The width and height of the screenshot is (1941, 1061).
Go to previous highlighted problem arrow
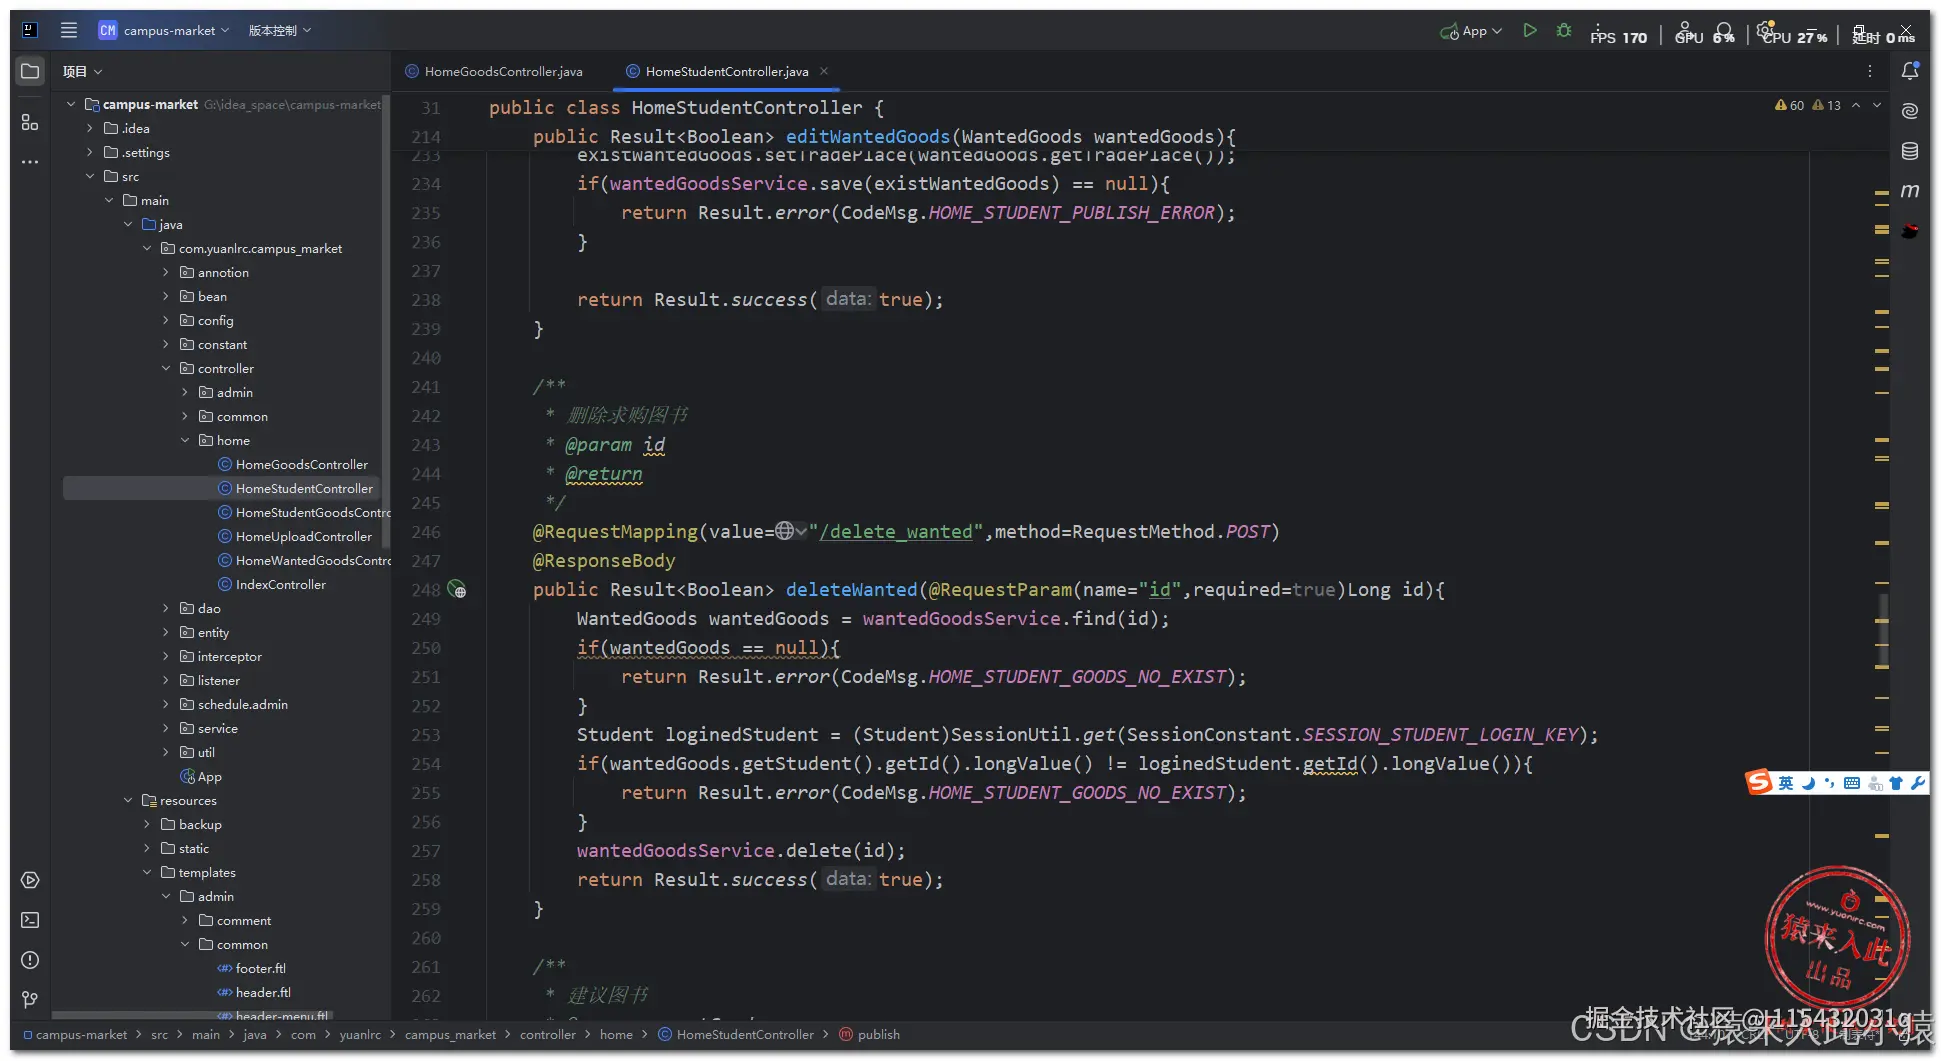coord(1856,105)
